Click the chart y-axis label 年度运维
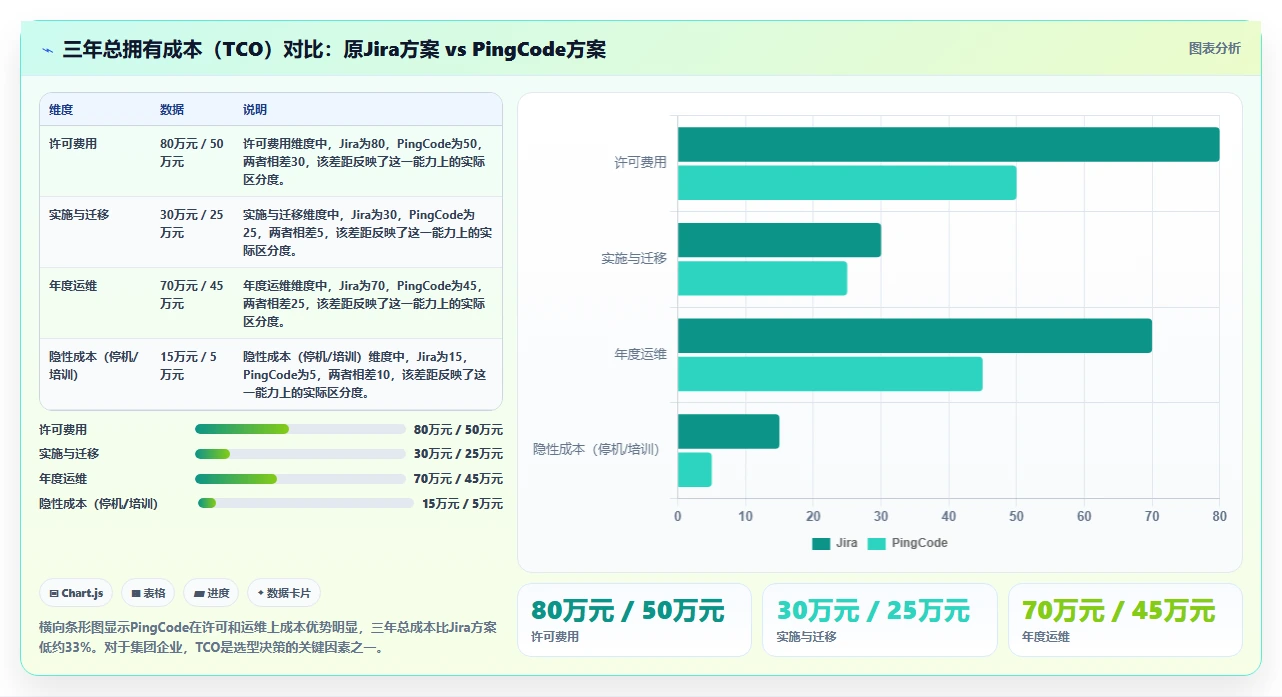Viewport: 1282px width, 697px height. pyautogui.click(x=640, y=354)
